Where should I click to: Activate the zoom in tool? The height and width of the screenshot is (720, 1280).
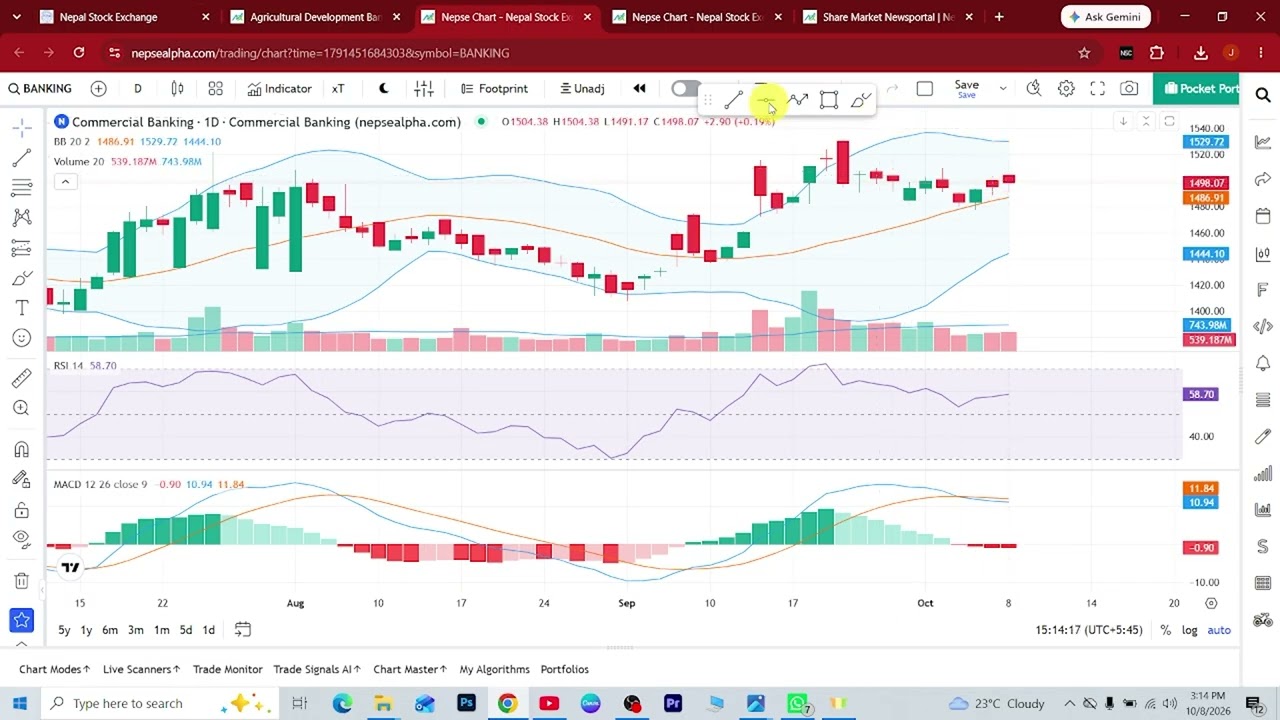[21, 408]
